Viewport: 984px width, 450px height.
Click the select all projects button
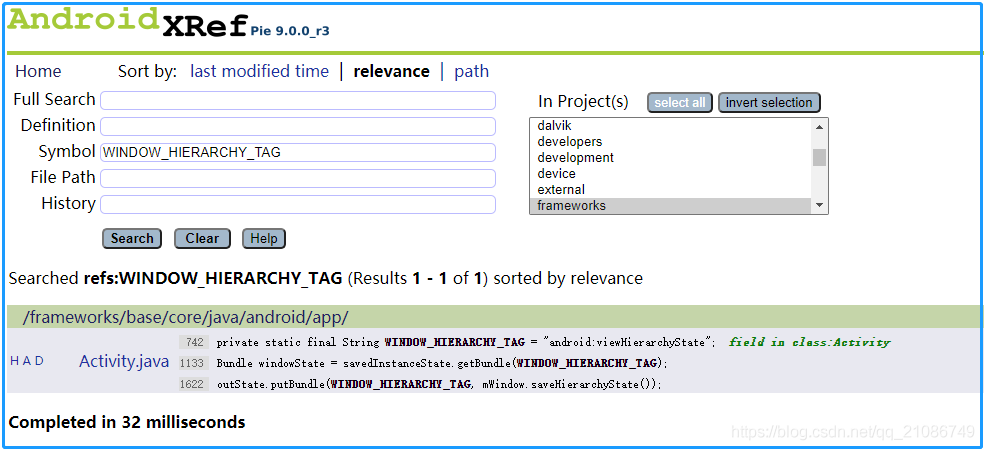point(680,103)
